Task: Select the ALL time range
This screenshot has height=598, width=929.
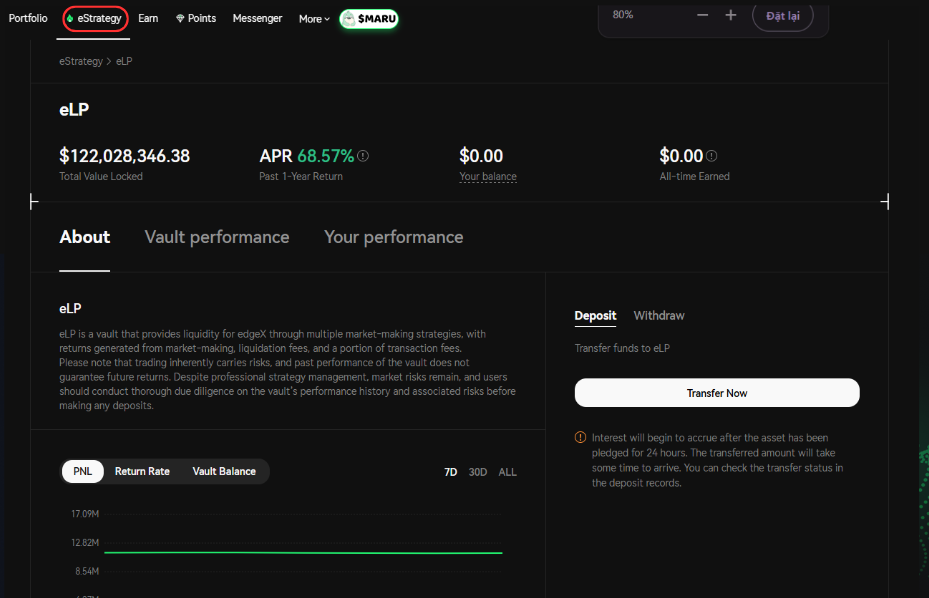Action: pos(507,472)
